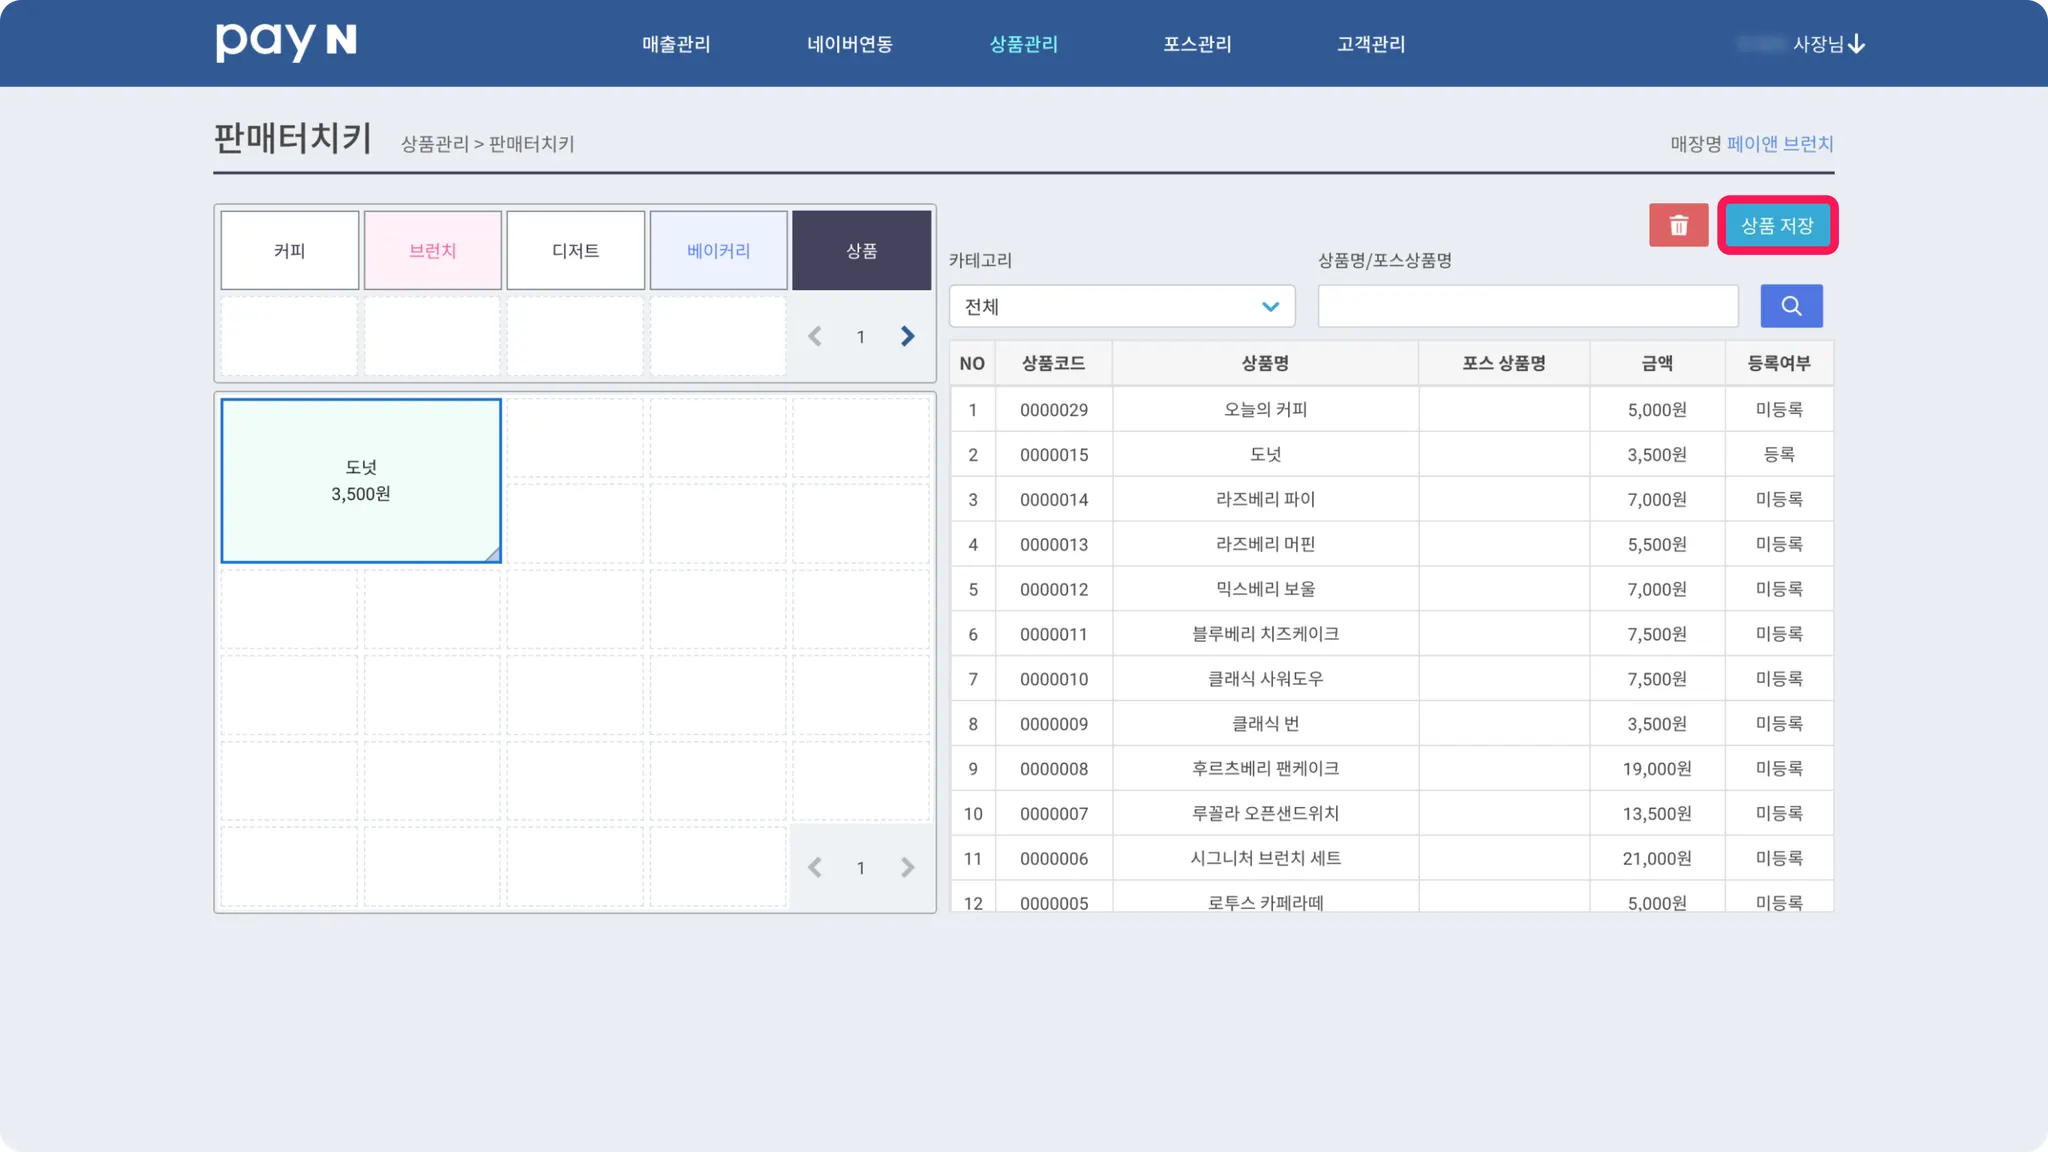2048x1152 pixels.
Task: Open the 카테고리 전체 dropdown
Action: pos(1121,306)
